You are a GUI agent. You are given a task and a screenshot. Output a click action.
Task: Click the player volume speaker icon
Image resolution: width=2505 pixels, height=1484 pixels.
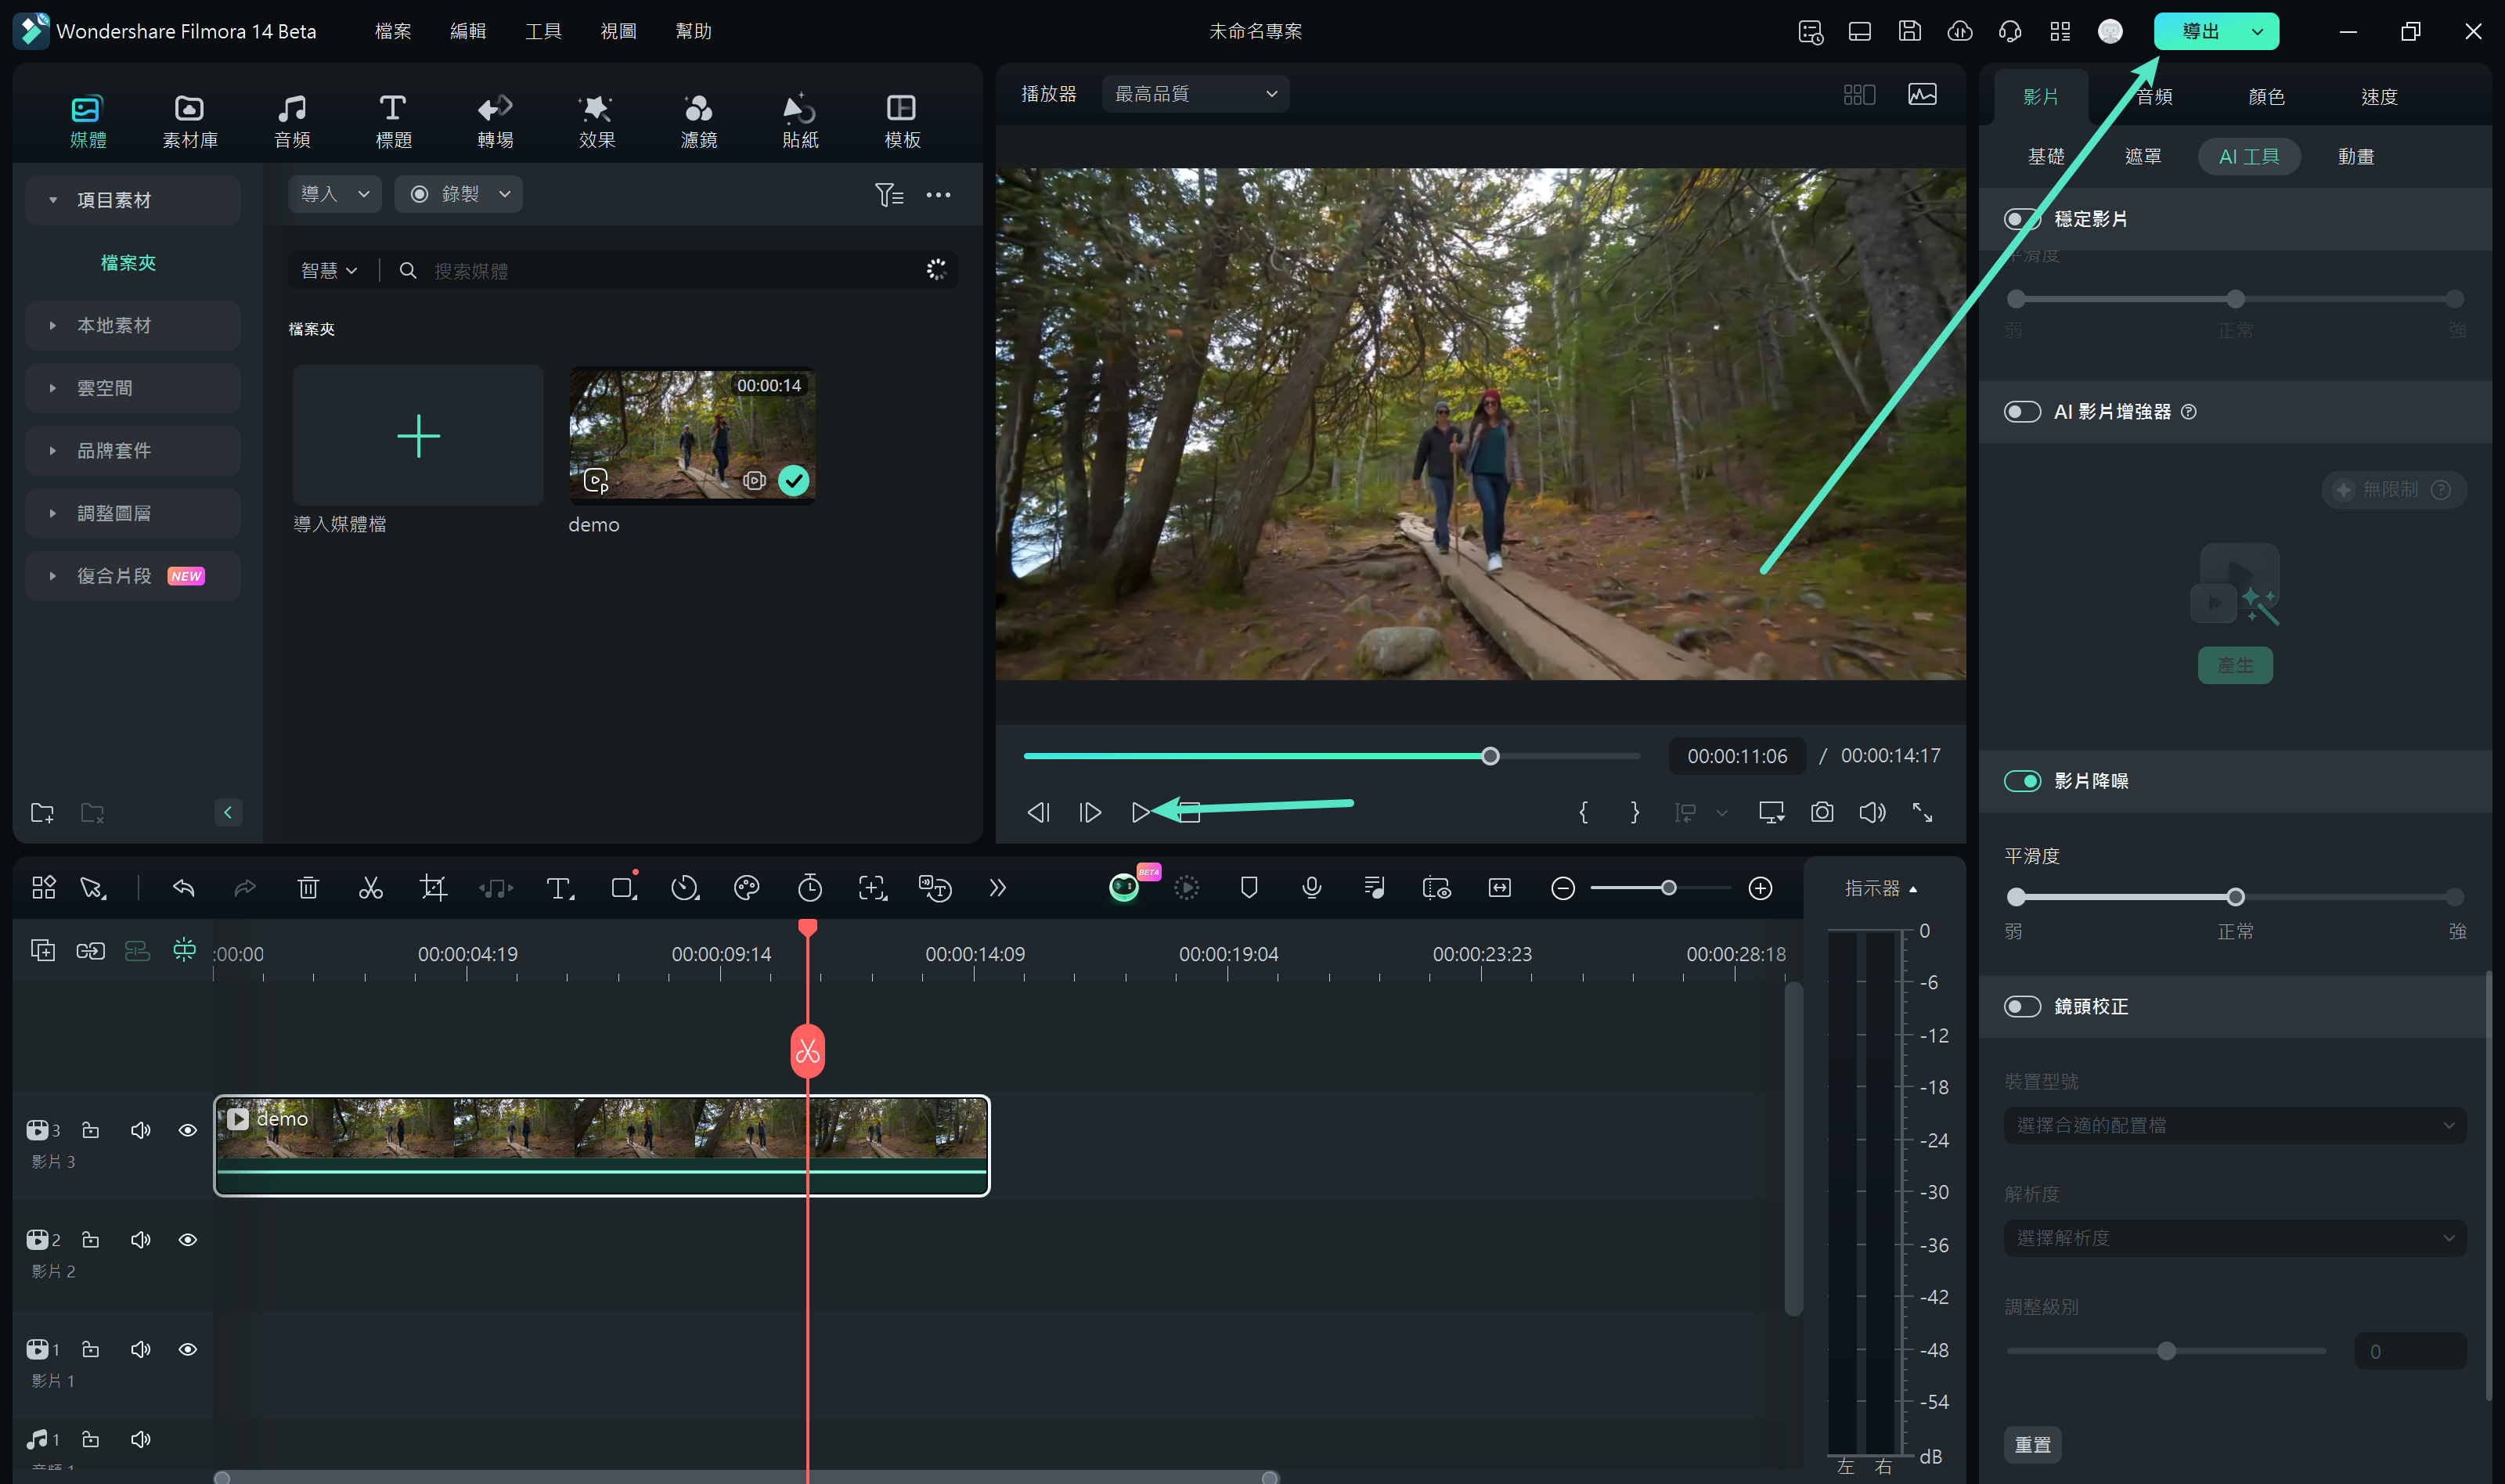point(1872,812)
